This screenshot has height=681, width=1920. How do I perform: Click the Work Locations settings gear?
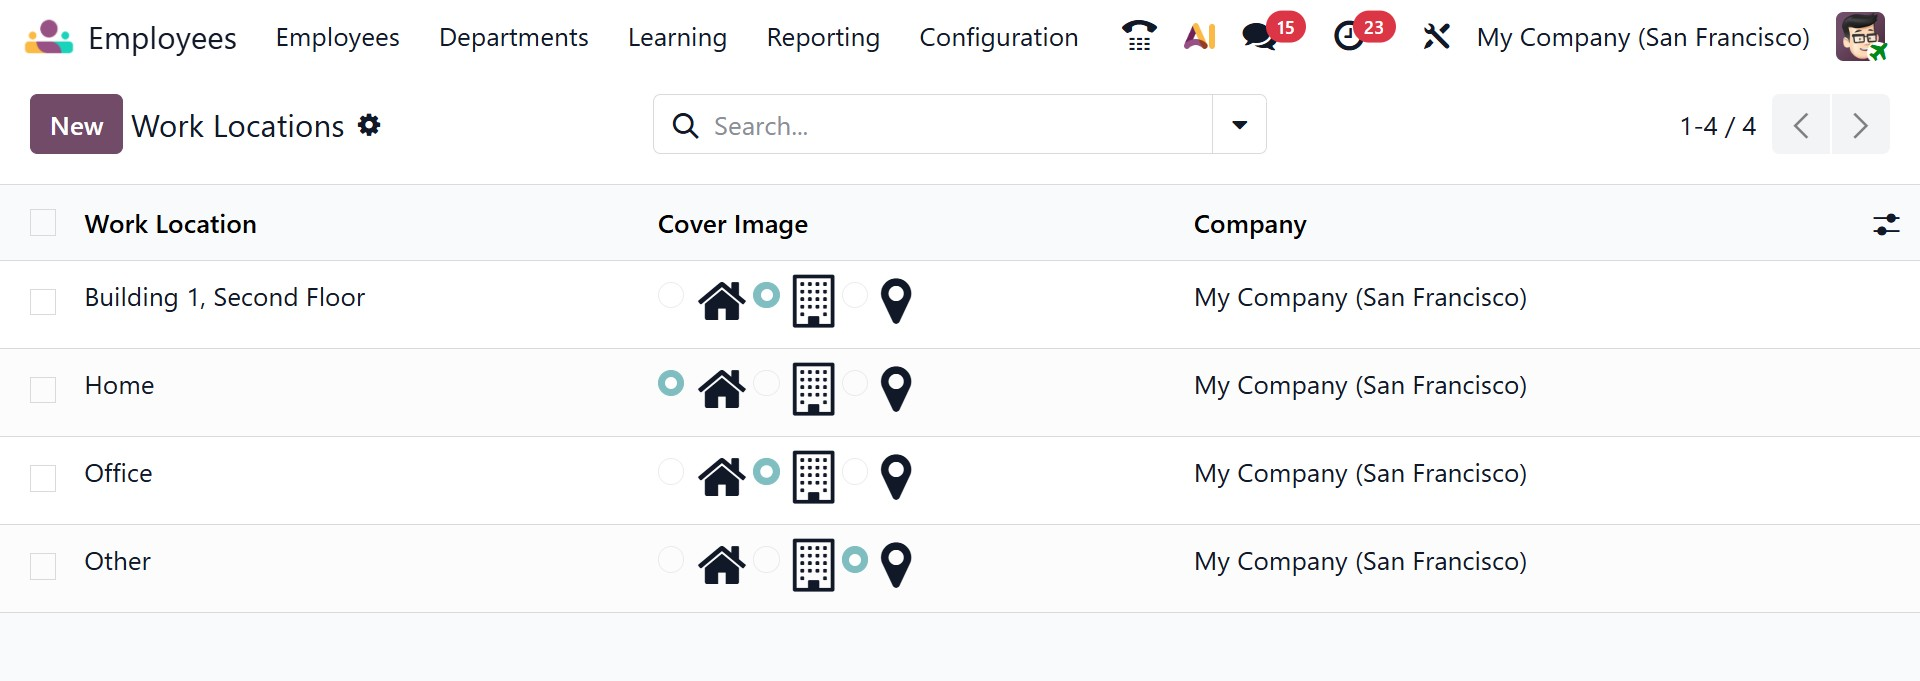(369, 125)
